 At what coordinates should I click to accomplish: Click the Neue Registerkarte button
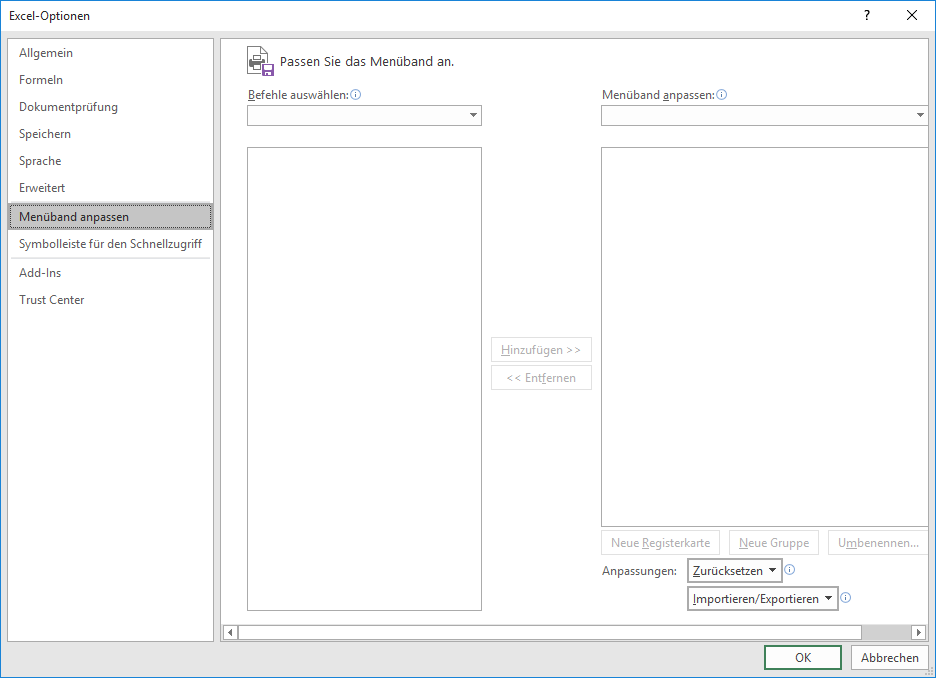[660, 543]
